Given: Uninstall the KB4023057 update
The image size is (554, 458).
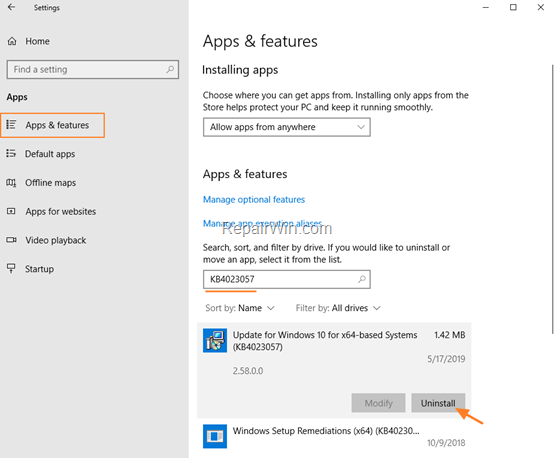Looking at the screenshot, I should click(x=438, y=403).
